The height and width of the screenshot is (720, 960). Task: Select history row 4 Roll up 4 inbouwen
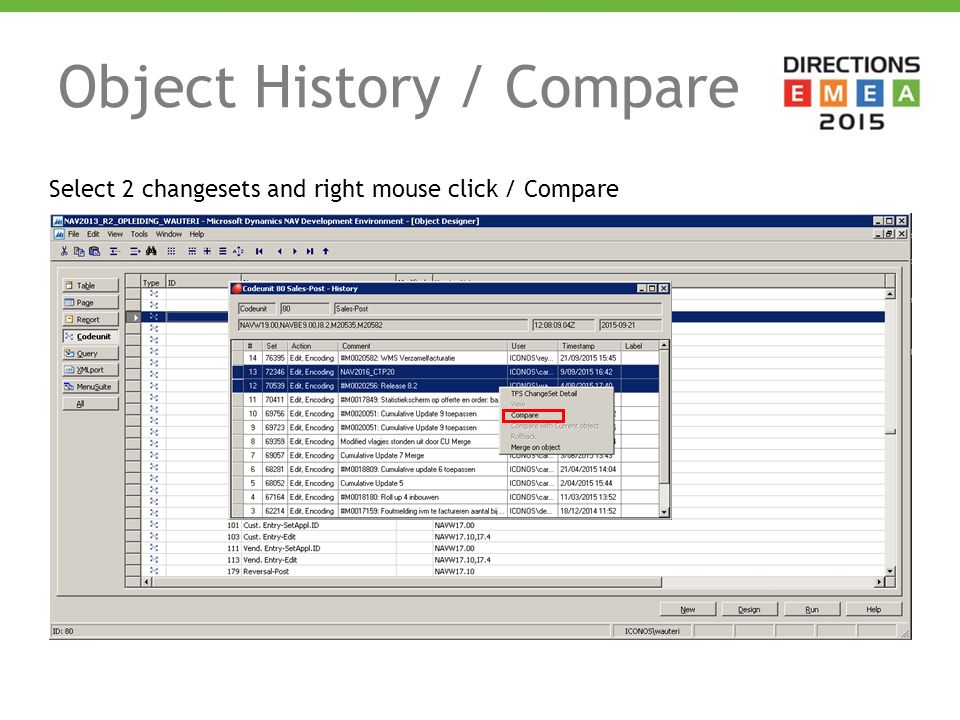[x=445, y=497]
